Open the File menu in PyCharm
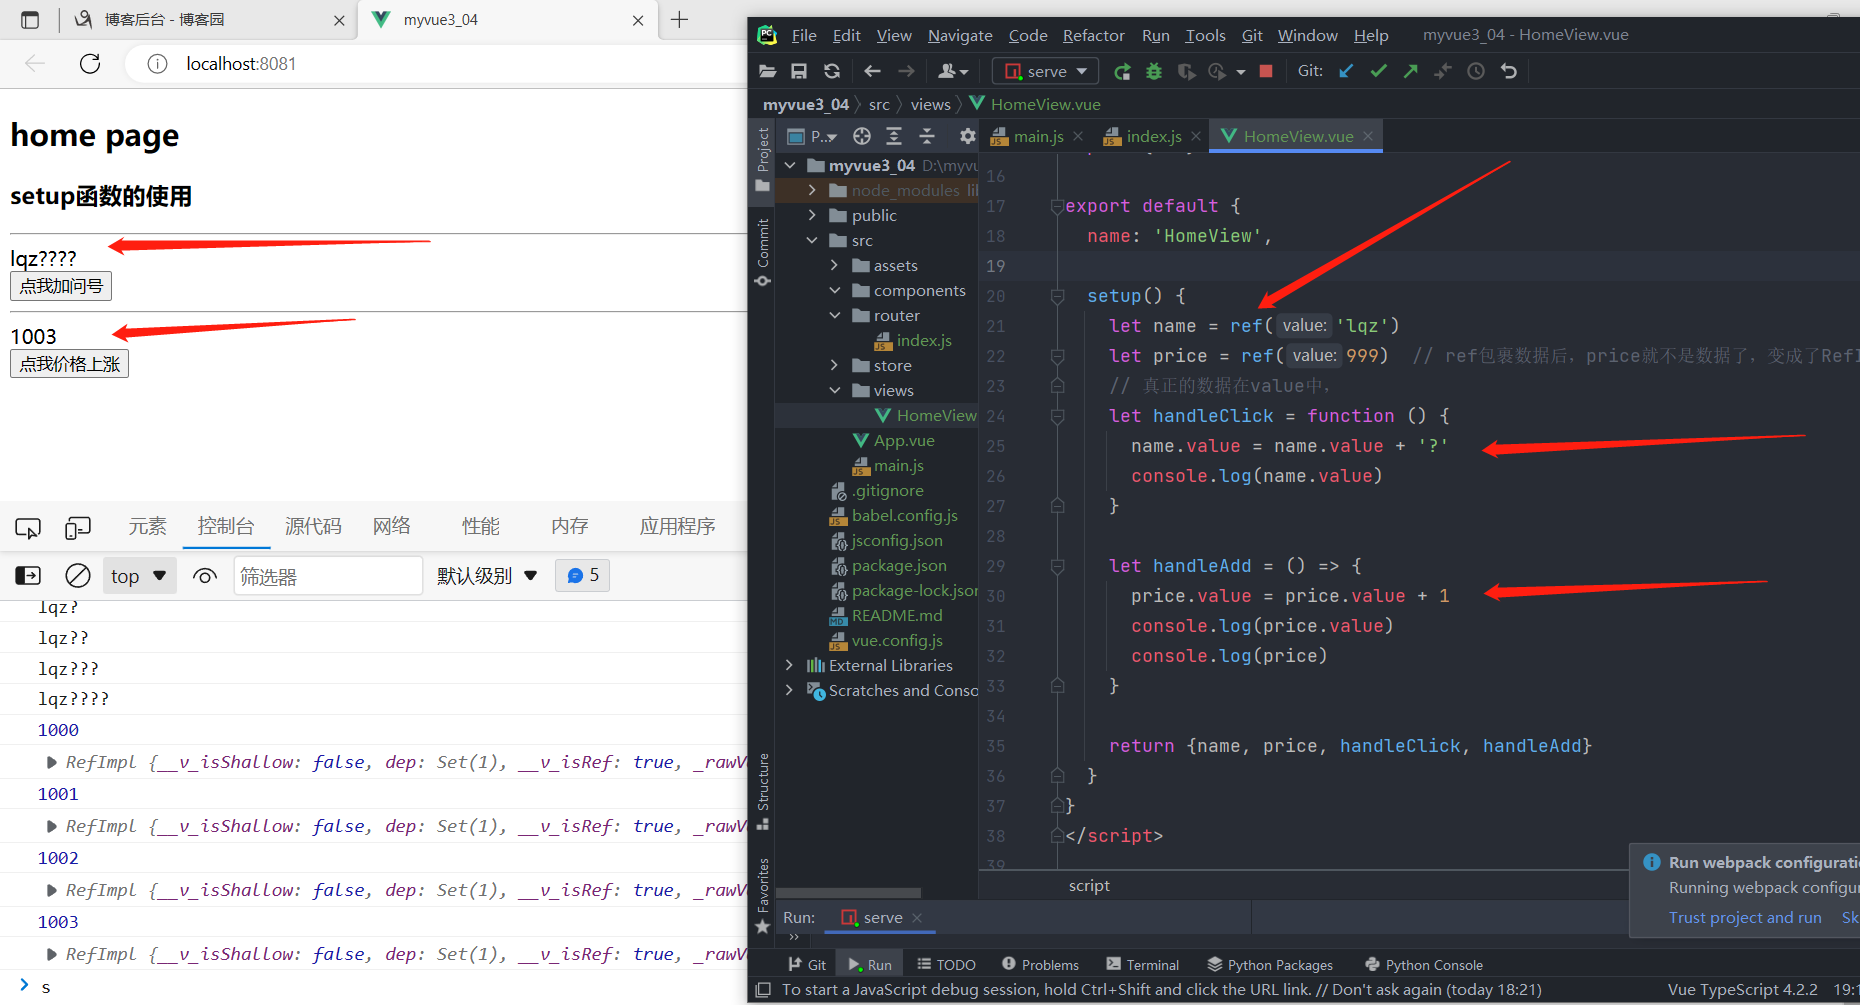This screenshot has height=1005, width=1860. [804, 35]
